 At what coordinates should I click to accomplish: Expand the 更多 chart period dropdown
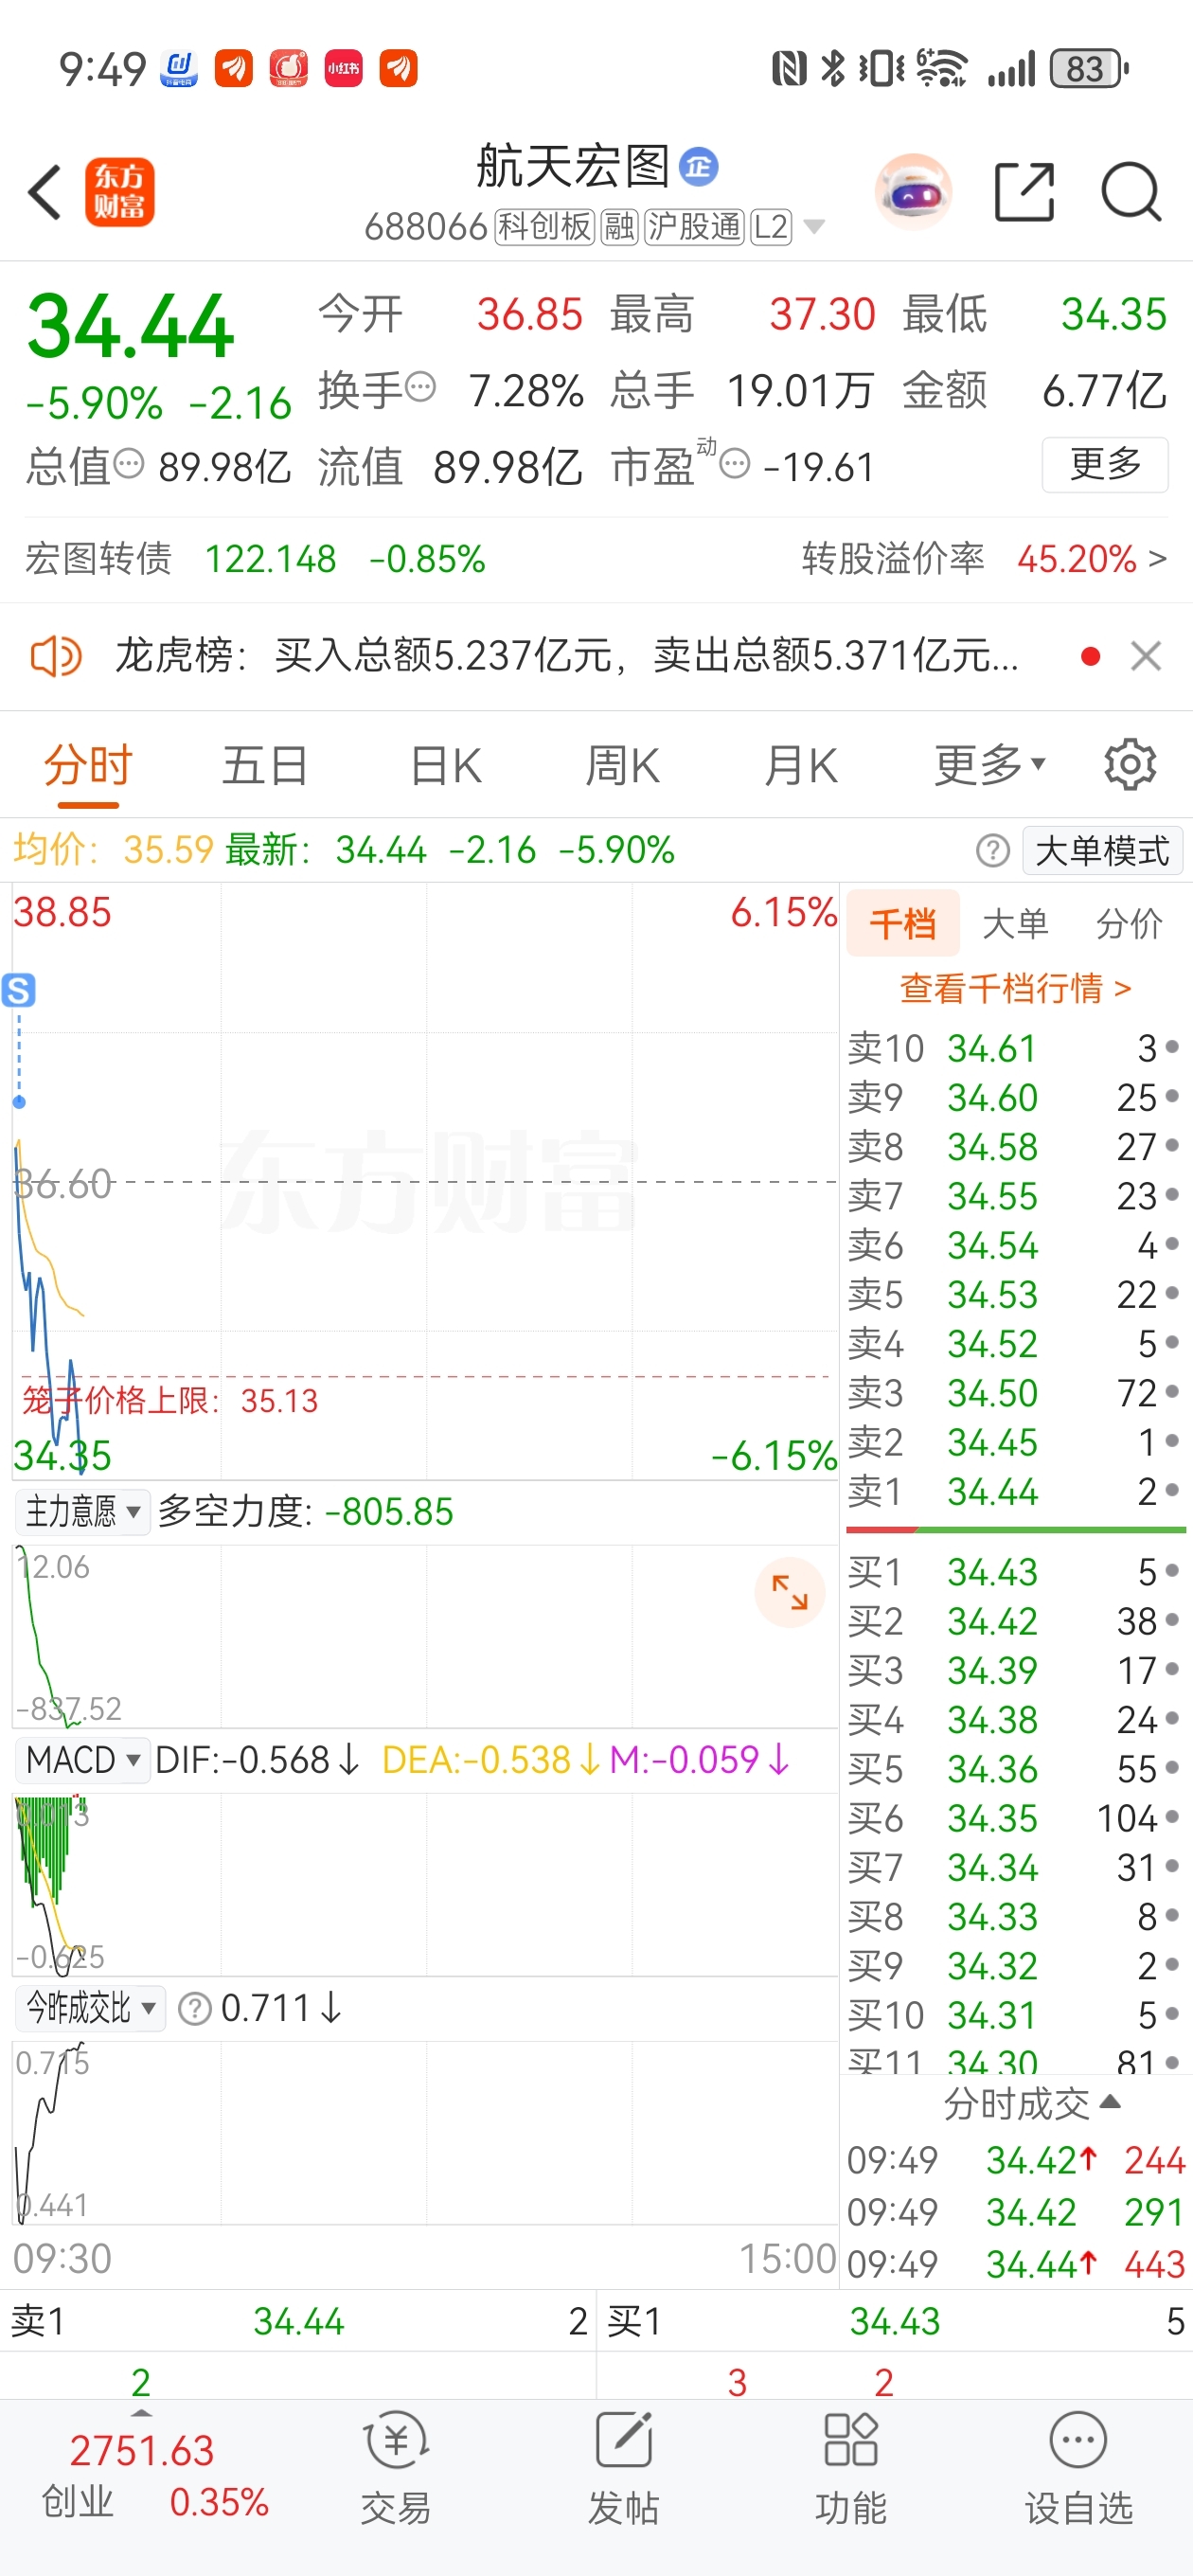click(x=989, y=766)
